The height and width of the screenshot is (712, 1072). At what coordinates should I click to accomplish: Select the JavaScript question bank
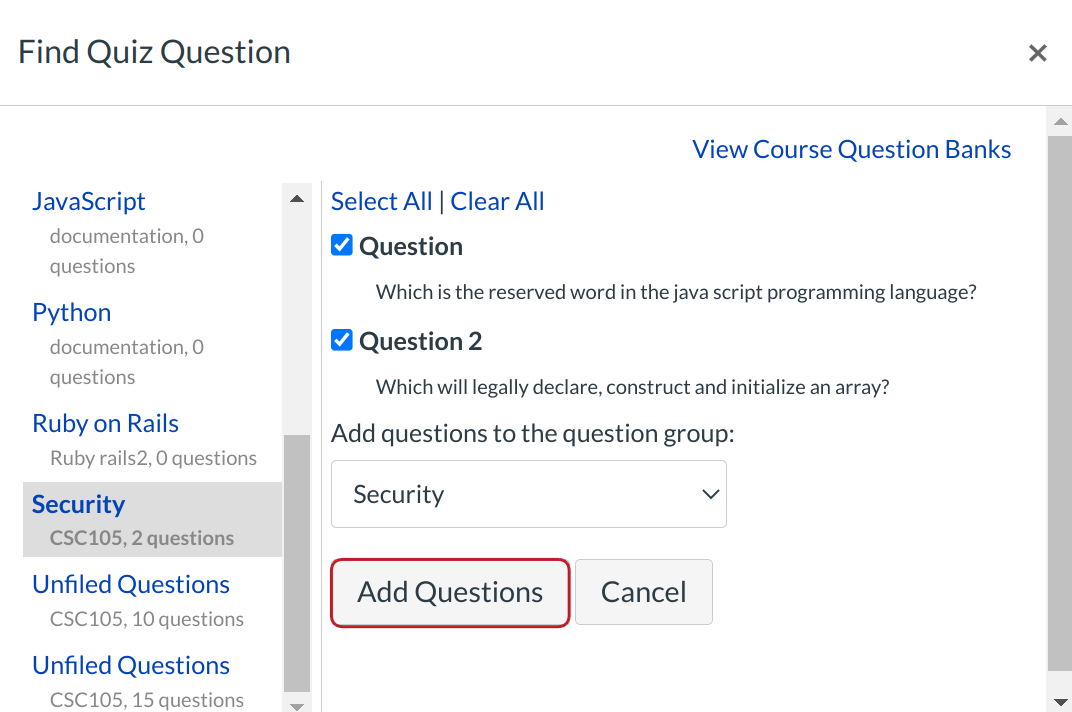click(89, 201)
